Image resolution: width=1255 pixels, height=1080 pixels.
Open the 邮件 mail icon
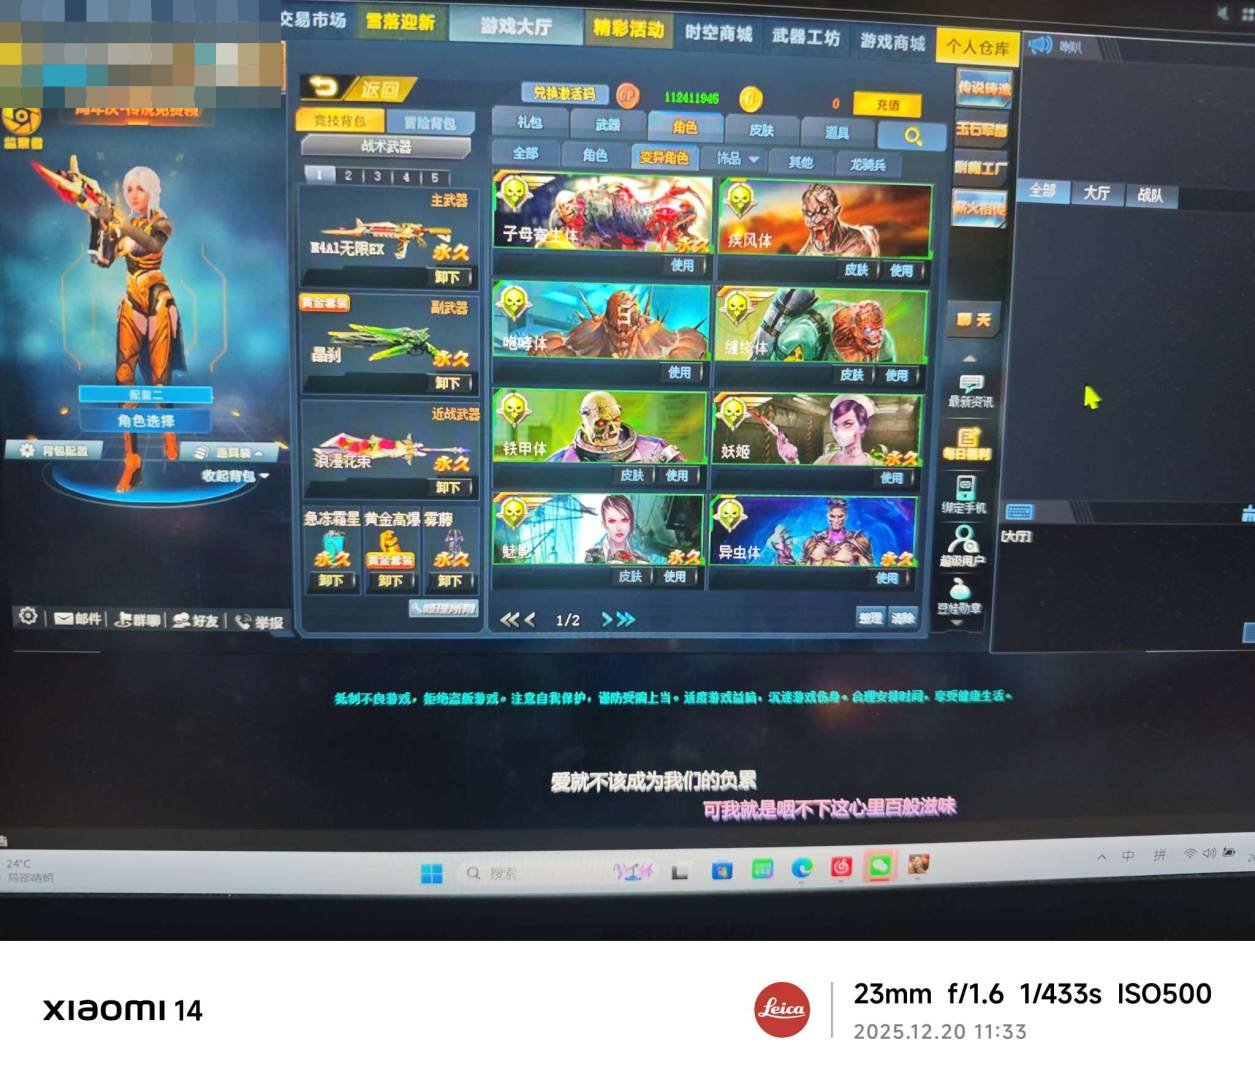(x=78, y=619)
